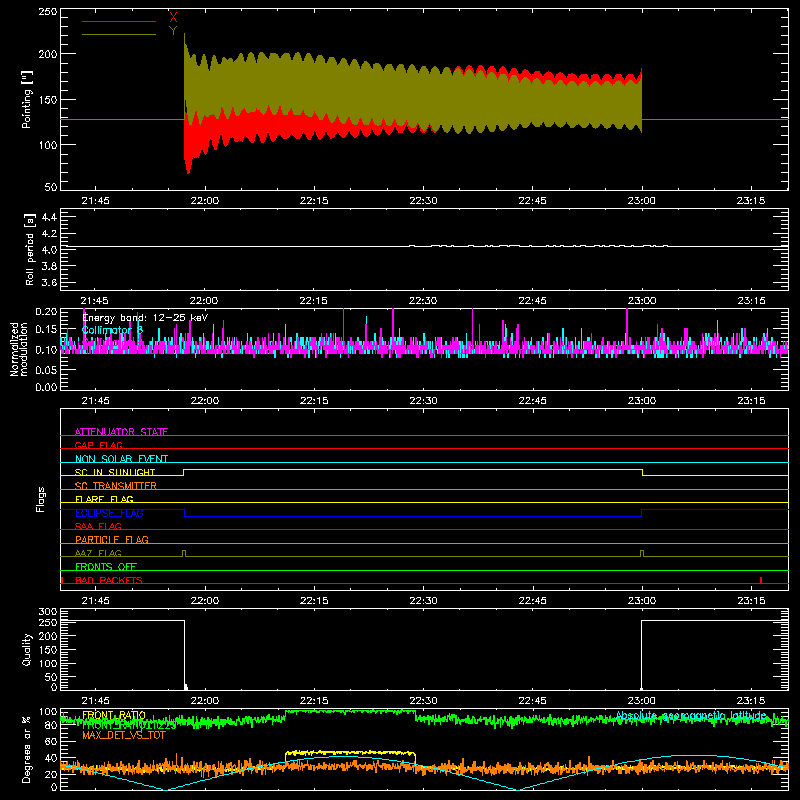The width and height of the screenshot is (800, 800).
Task: Click the yellow FRONT_RATIO plateau curve
Action: coord(350,753)
